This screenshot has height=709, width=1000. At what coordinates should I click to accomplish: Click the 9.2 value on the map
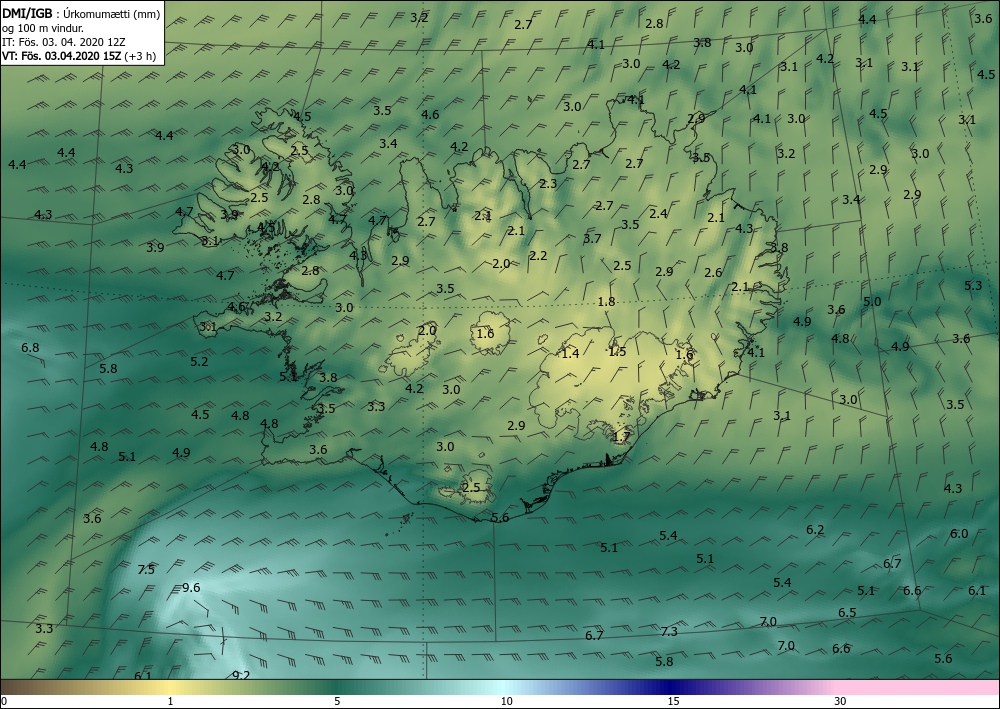[241, 675]
